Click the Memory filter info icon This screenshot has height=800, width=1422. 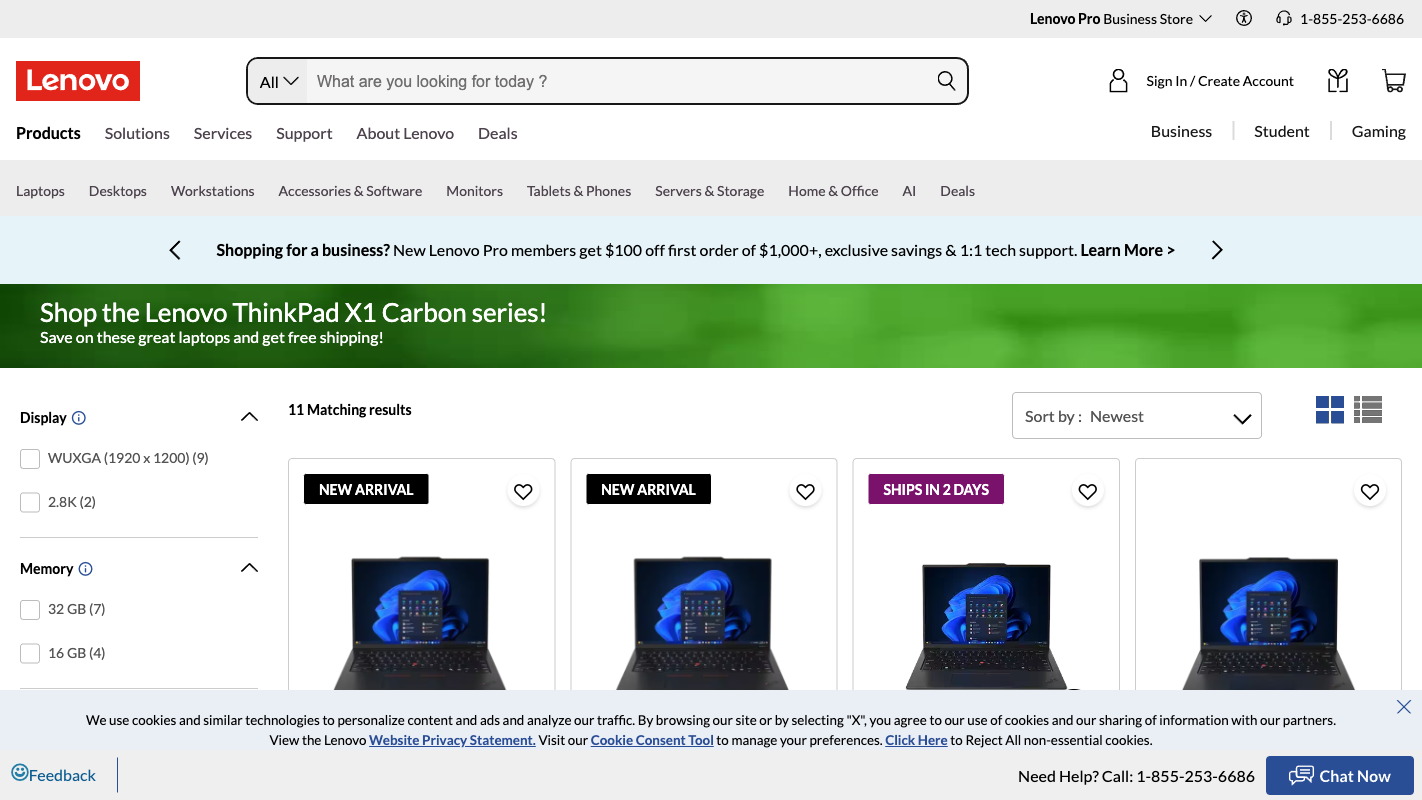click(85, 569)
